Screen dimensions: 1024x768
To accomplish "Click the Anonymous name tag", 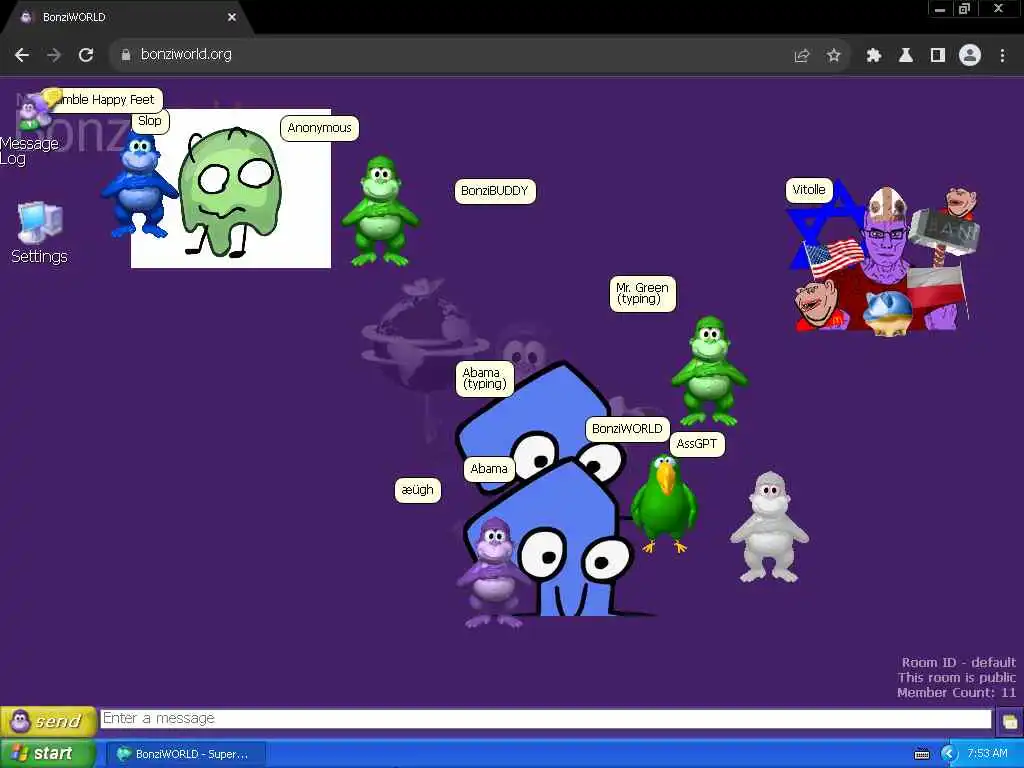I will coord(319,128).
